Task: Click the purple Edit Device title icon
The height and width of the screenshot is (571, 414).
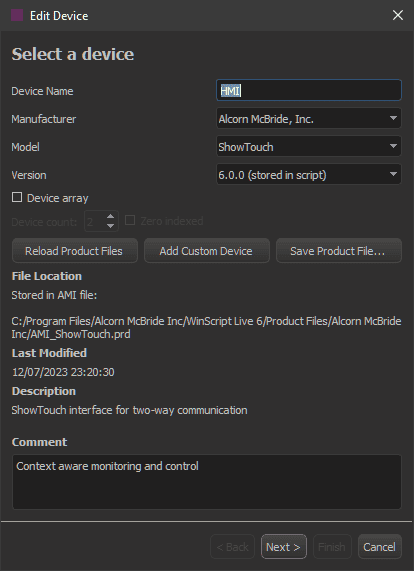Action: 17,15
